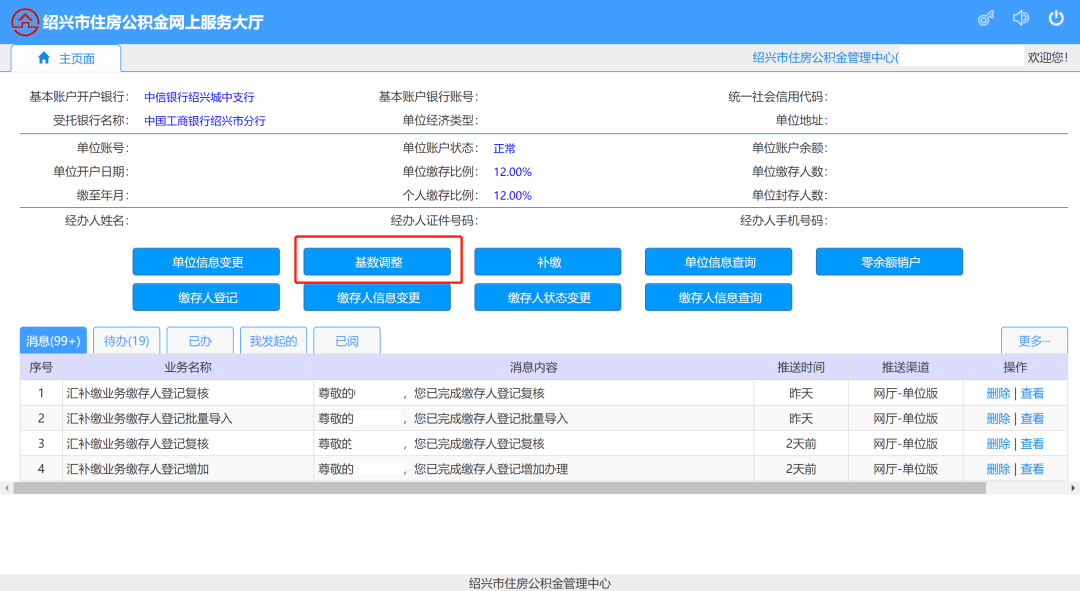1080x591 pixels.
Task: Click right arrow of horizontal scrollbar
Action: coord(1074,488)
